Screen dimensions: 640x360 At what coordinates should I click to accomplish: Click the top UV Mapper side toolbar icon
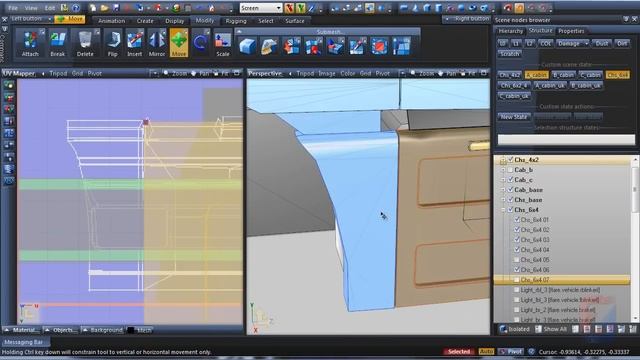point(9,85)
